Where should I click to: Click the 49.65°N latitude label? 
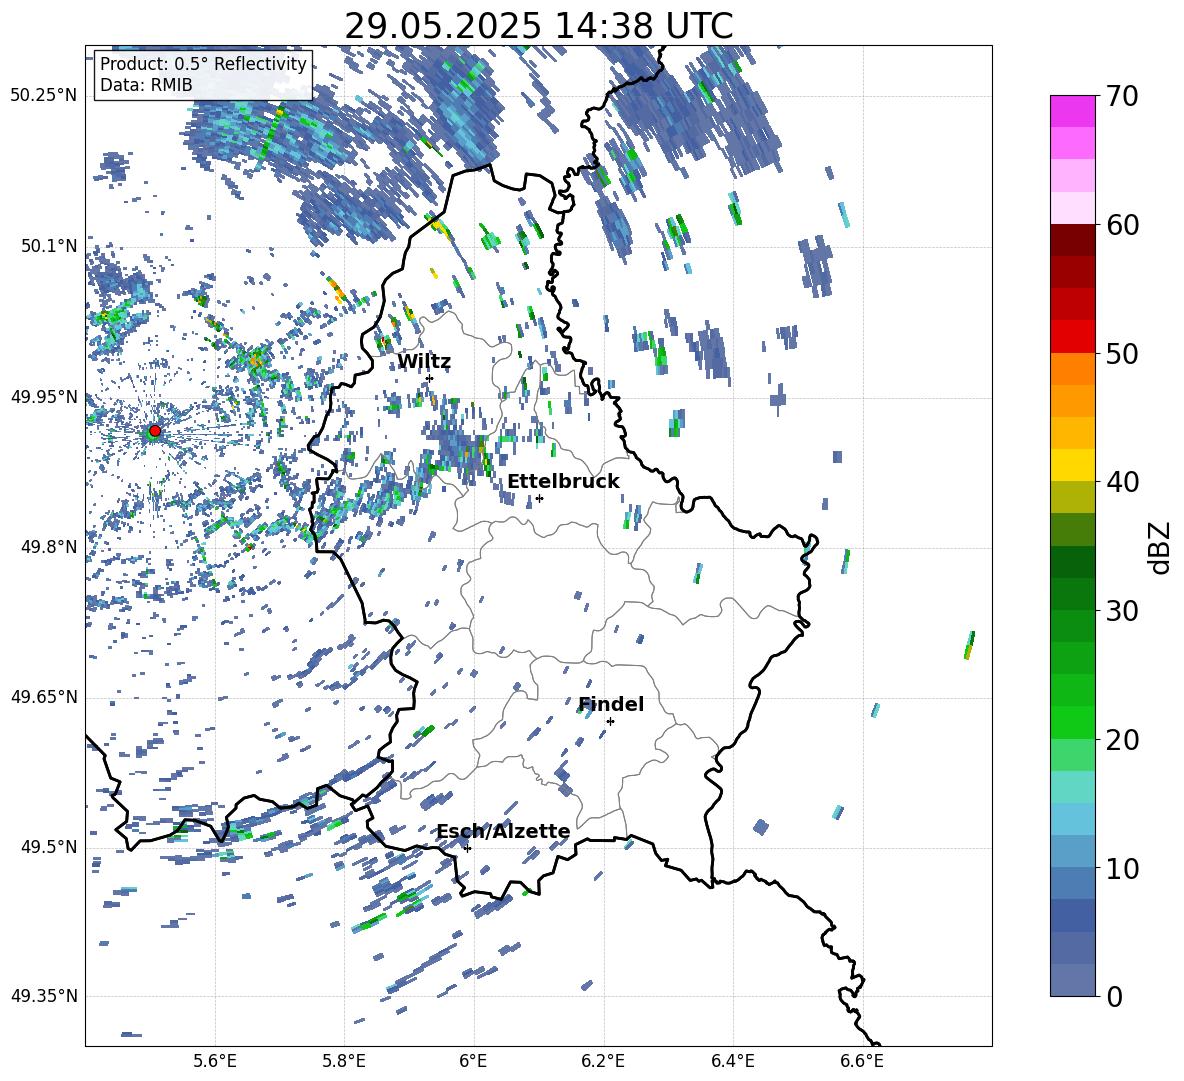point(44,697)
